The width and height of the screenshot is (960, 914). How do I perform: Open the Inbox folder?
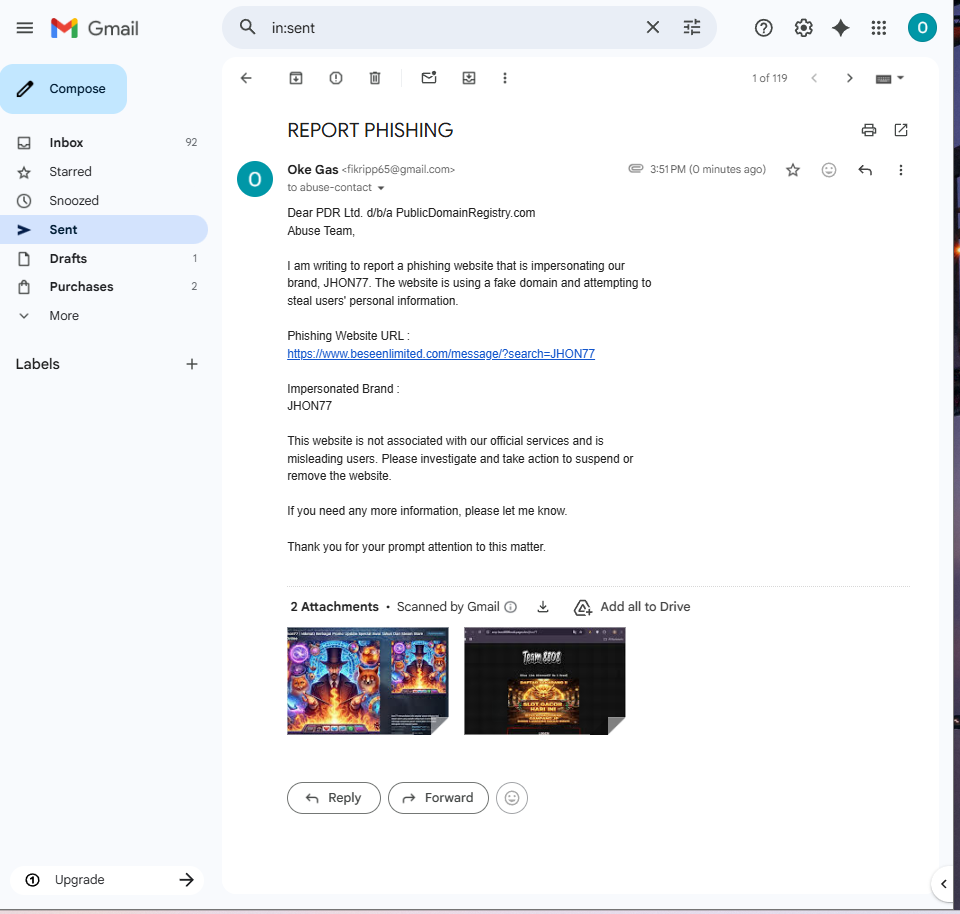104,143
